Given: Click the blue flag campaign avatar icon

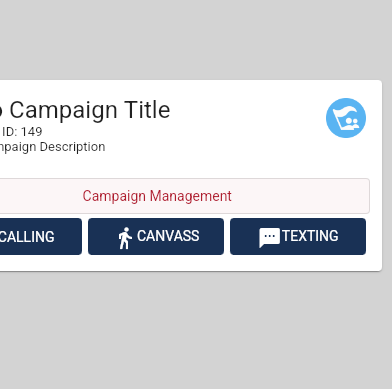Looking at the screenshot, I should (346, 118).
